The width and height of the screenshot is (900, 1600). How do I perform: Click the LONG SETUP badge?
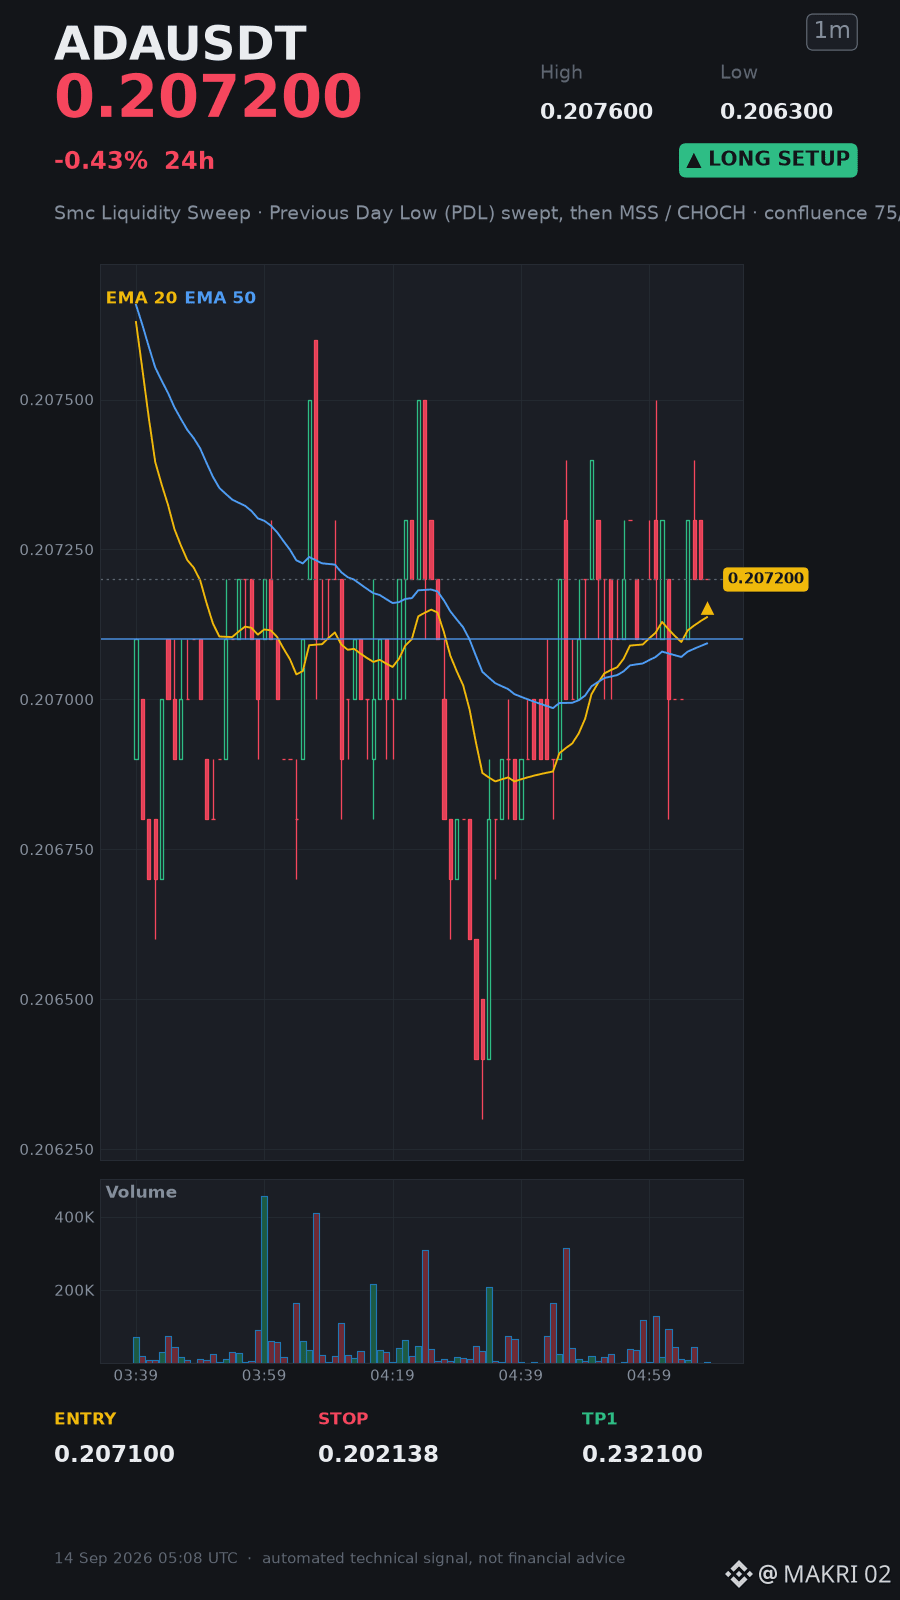click(x=768, y=160)
